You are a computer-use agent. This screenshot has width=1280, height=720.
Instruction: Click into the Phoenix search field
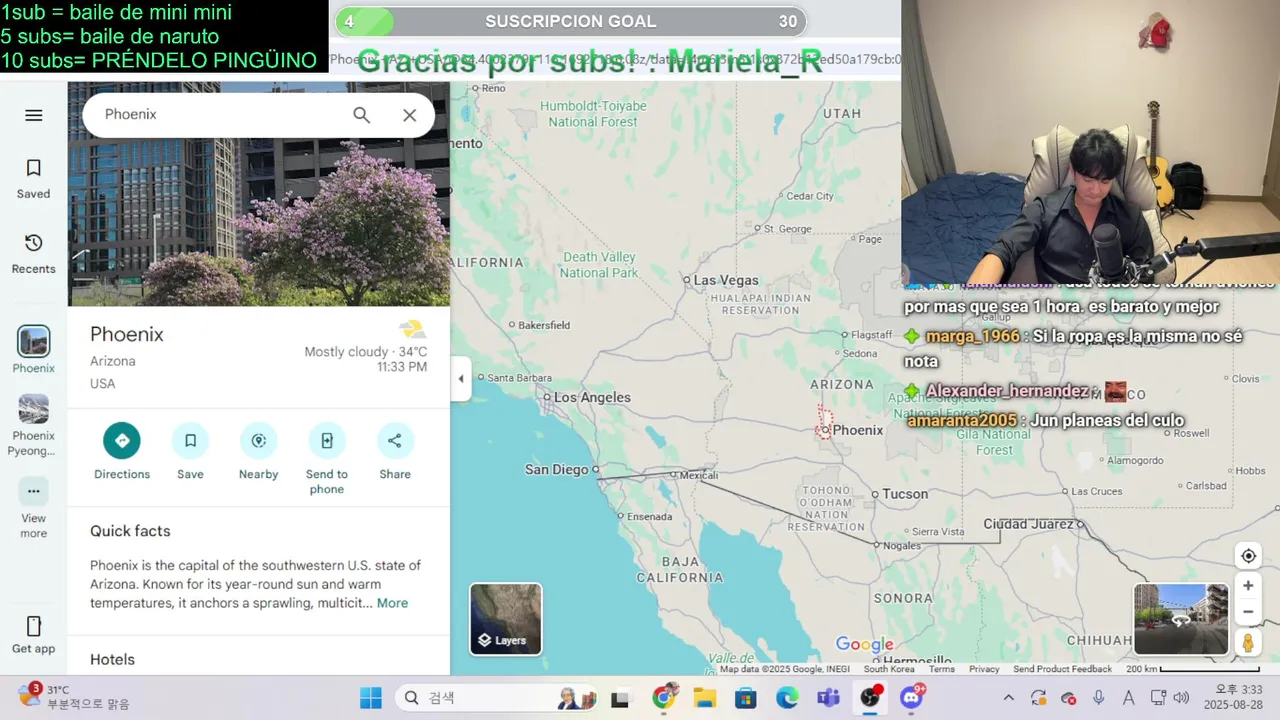point(220,115)
